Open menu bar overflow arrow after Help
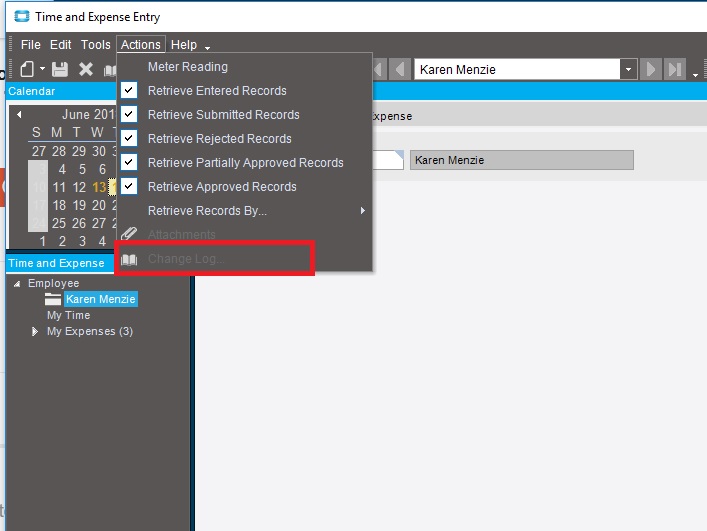707x531 pixels. [x=207, y=47]
